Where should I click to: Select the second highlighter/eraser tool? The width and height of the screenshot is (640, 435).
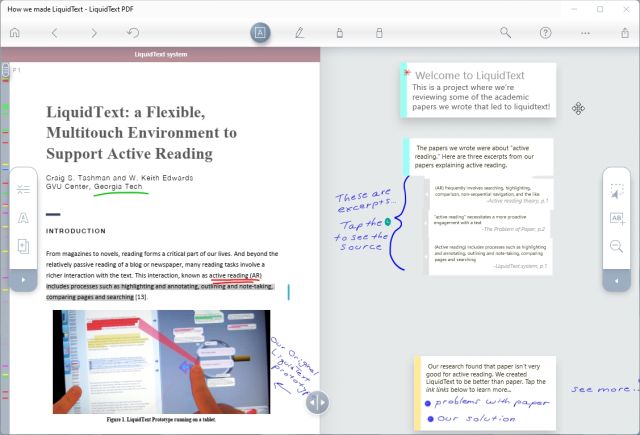click(379, 33)
